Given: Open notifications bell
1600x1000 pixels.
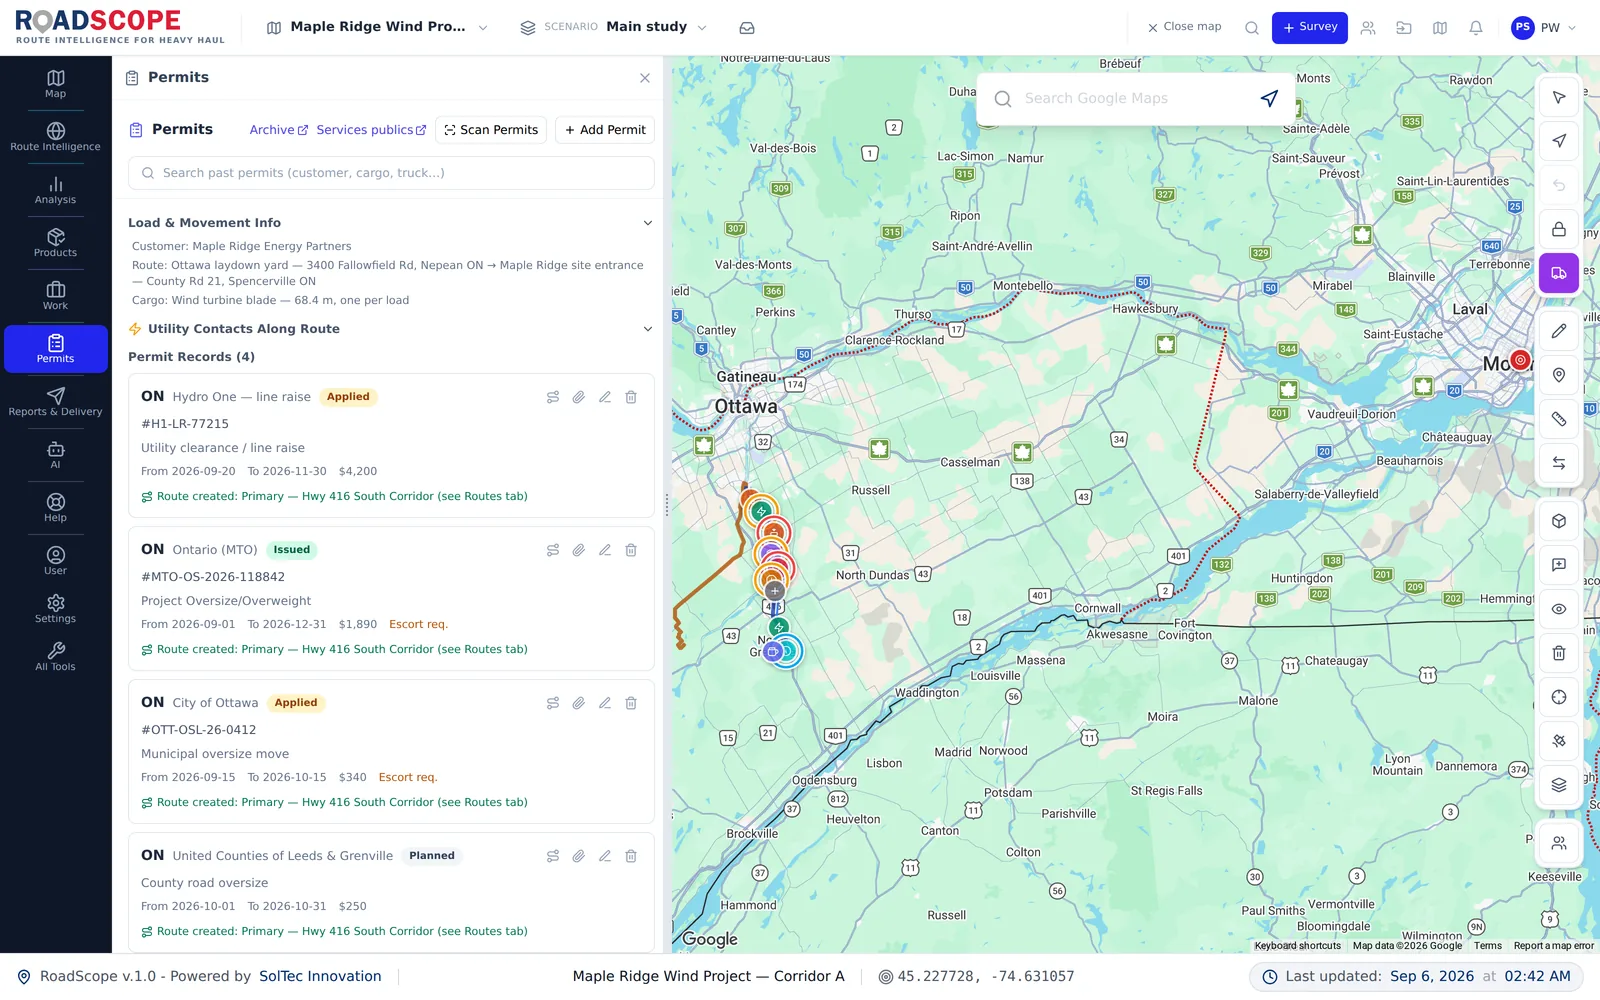Looking at the screenshot, I should point(1476,28).
